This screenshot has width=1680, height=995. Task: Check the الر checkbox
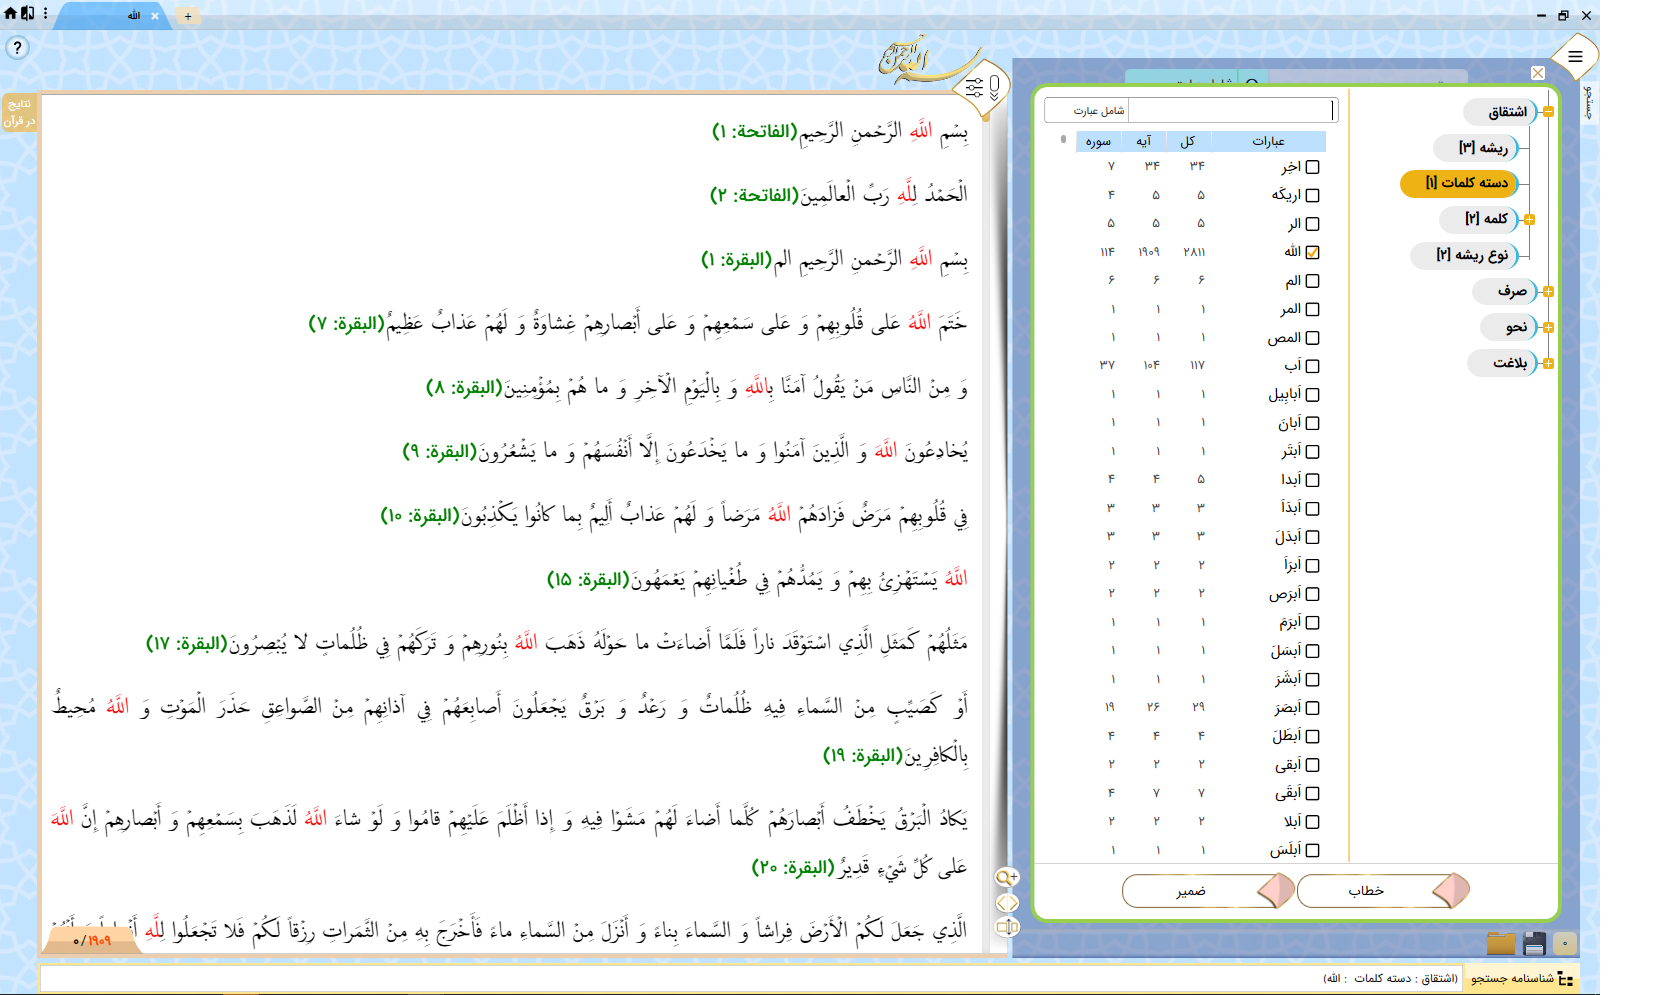point(1313,224)
